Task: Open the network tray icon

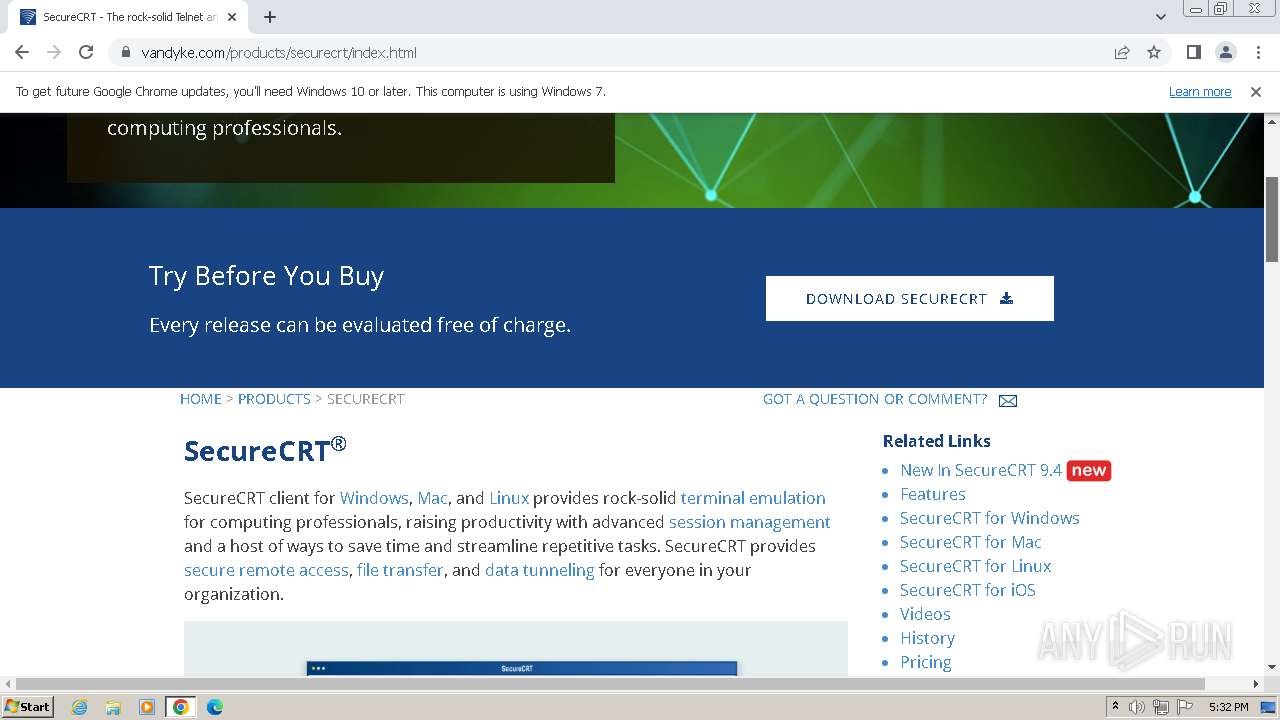Action: pyautogui.click(x=1161, y=707)
